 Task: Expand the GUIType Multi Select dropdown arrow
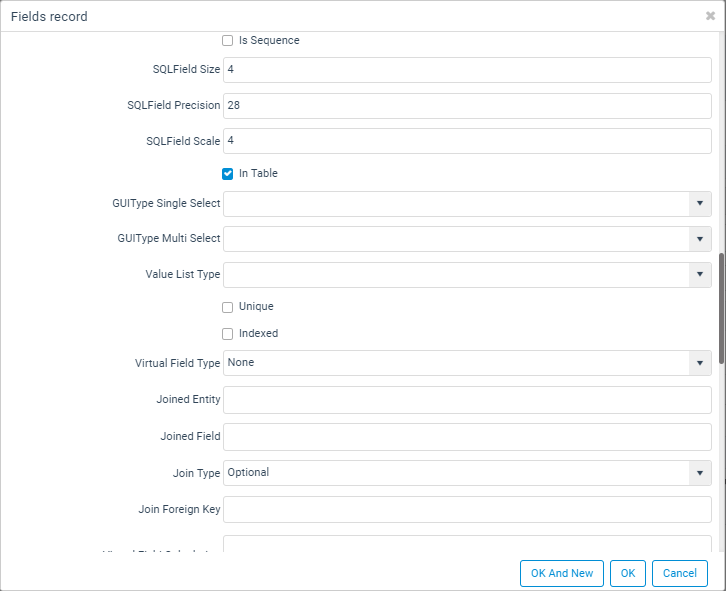pos(700,239)
